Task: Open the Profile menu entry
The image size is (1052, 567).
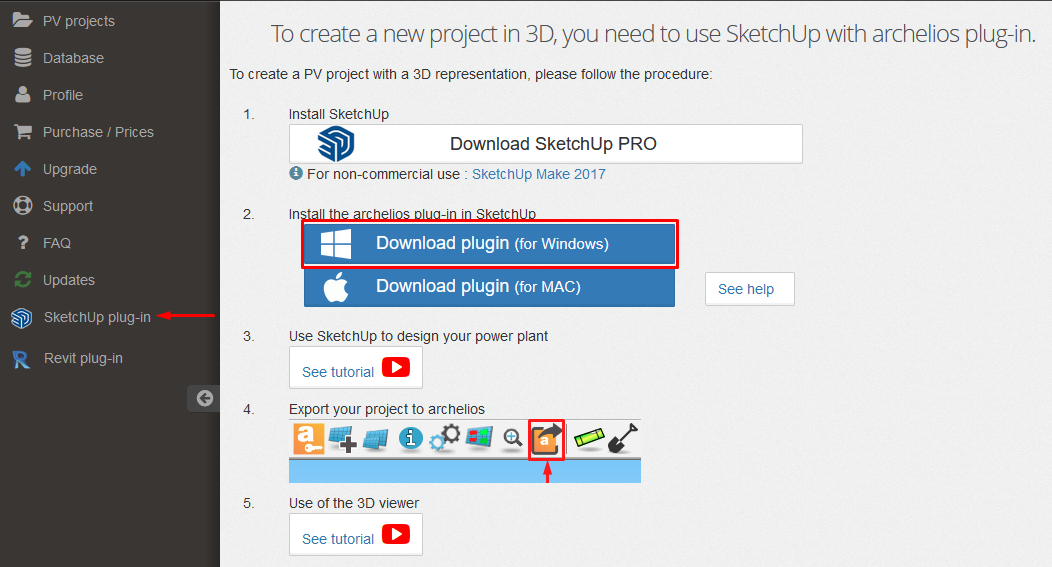Action: tap(63, 95)
